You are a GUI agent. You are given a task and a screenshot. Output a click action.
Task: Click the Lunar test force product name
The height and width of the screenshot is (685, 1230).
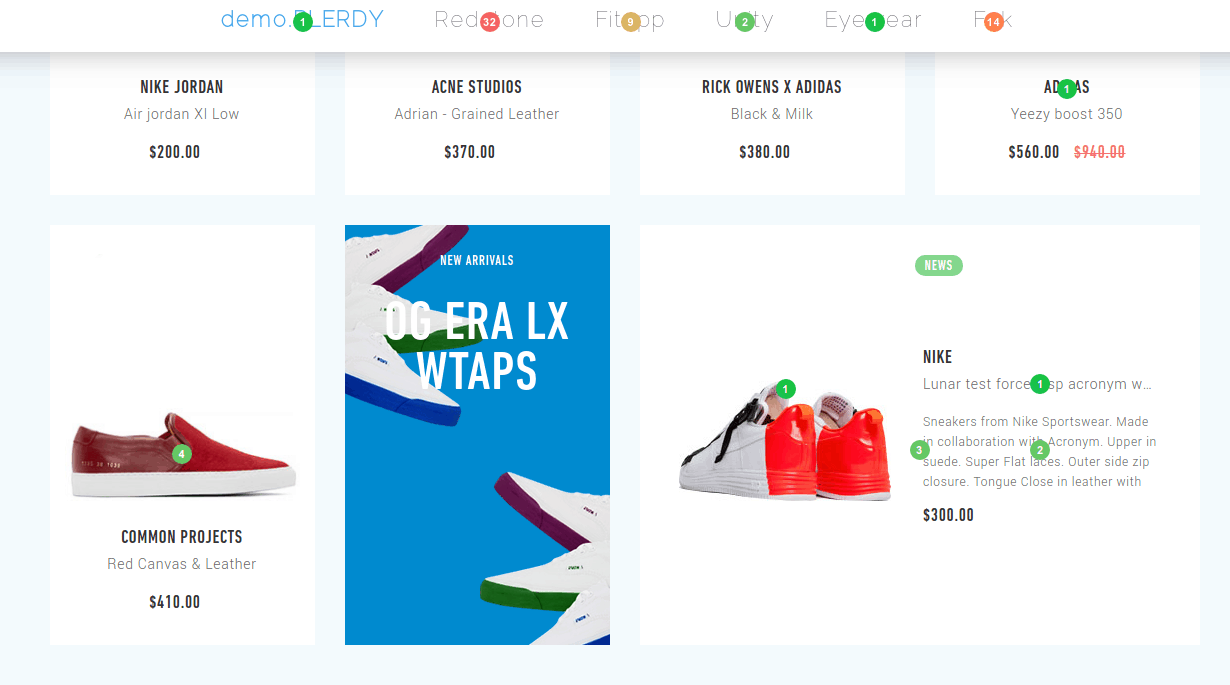pyautogui.click(x=1038, y=384)
